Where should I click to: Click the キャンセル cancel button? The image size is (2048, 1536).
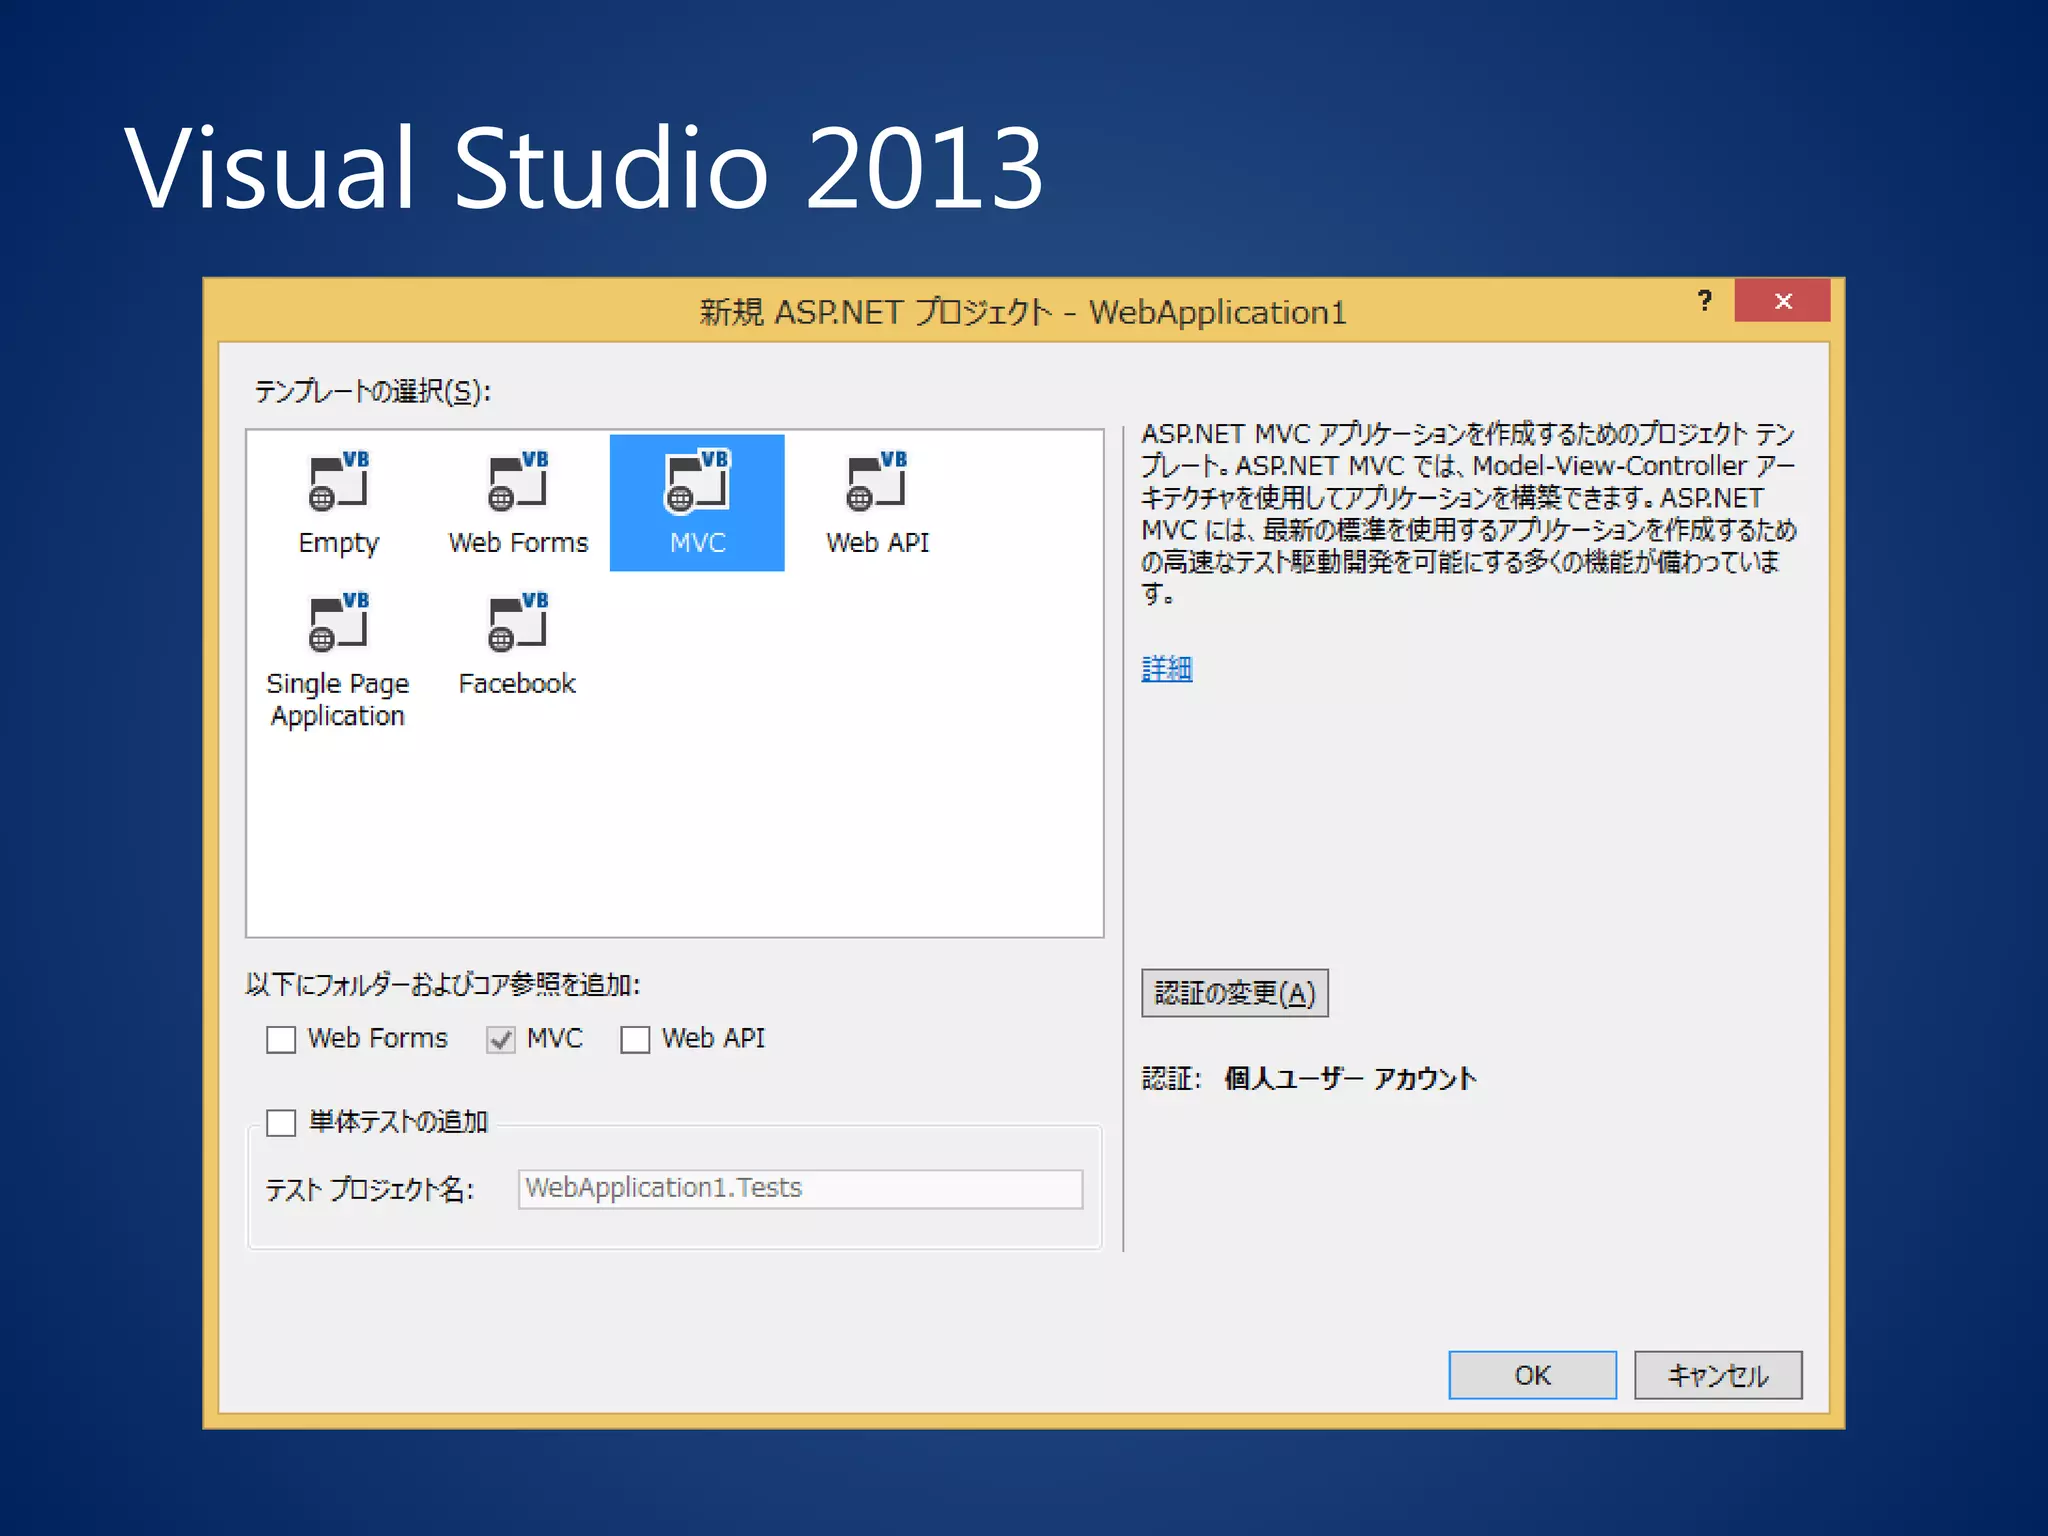(1718, 1375)
